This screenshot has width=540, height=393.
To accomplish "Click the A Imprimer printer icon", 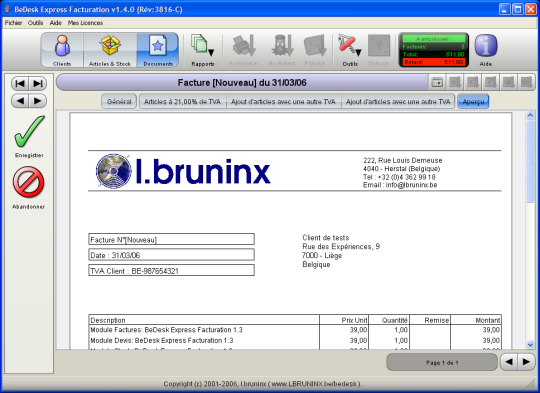I will coord(244,50).
